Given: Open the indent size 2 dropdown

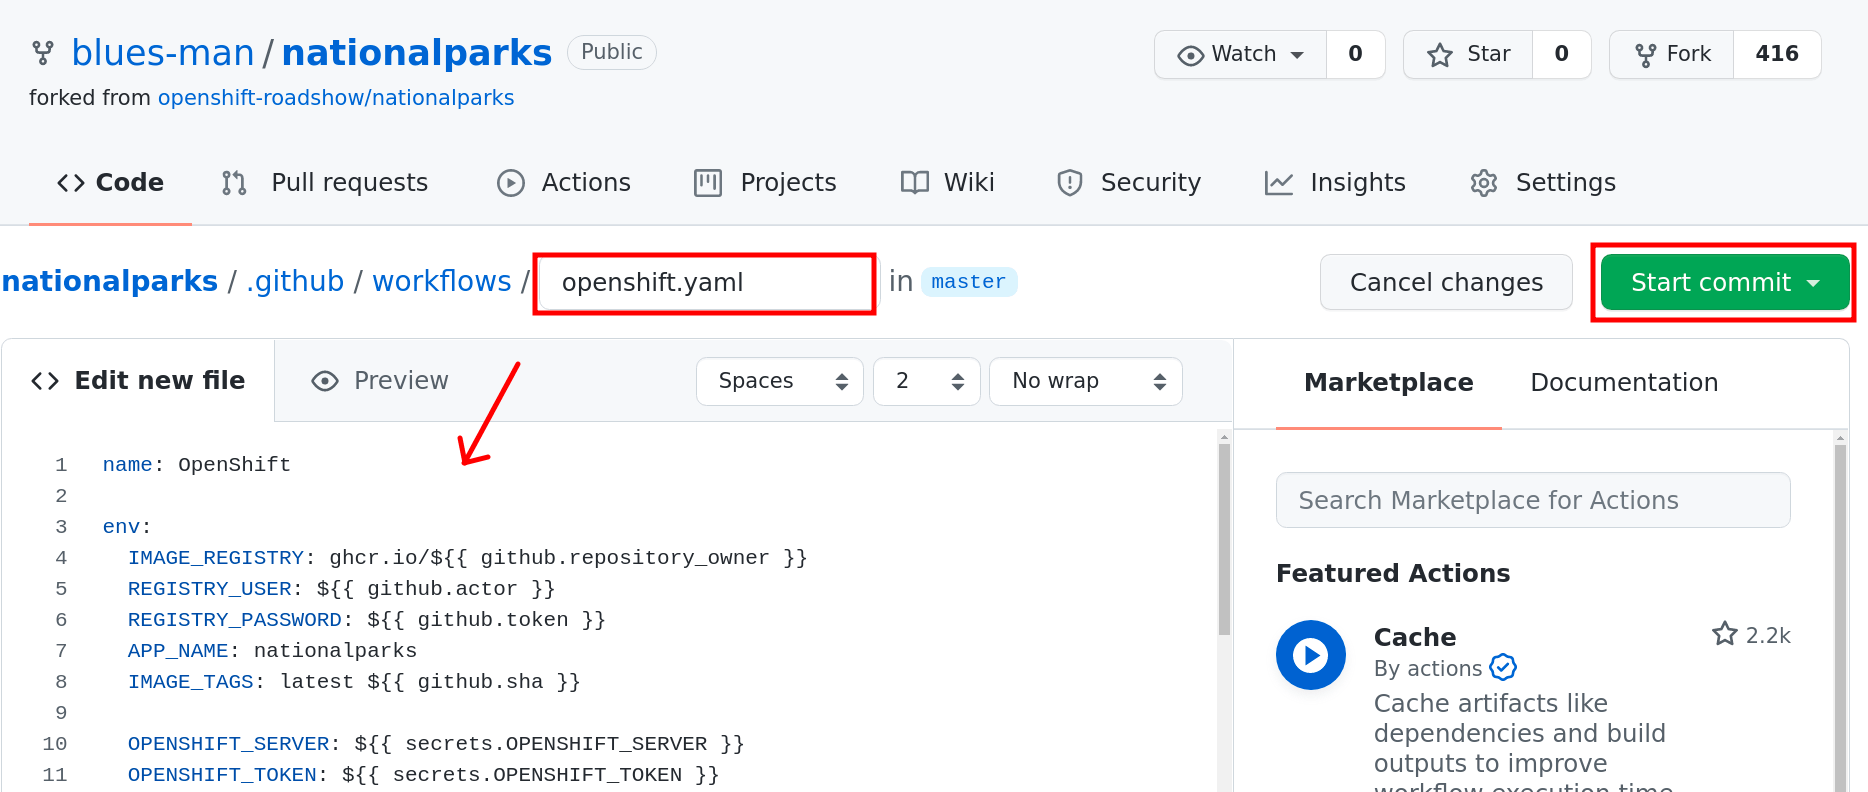Looking at the screenshot, I should pos(927,381).
